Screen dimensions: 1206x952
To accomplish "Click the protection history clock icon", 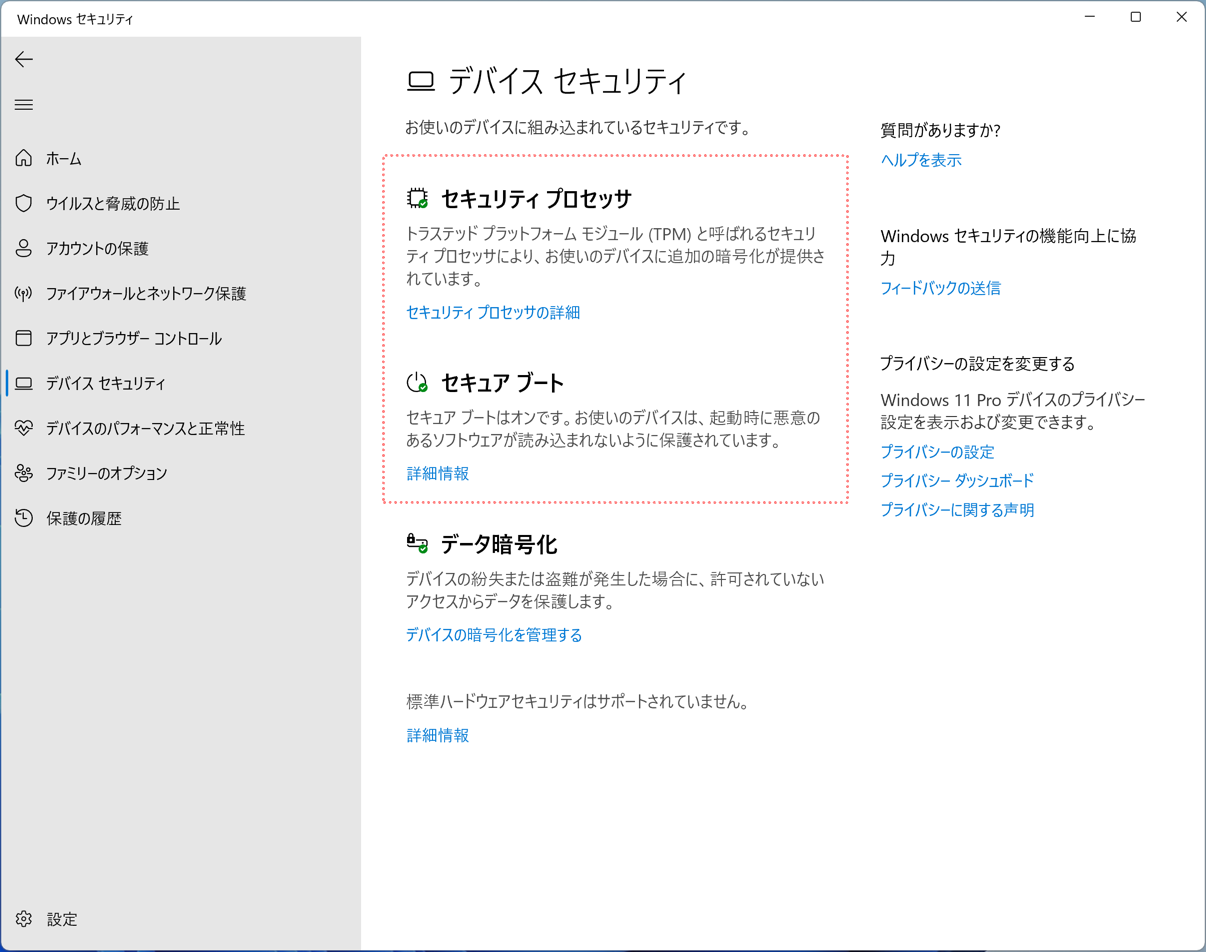I will tap(24, 518).
